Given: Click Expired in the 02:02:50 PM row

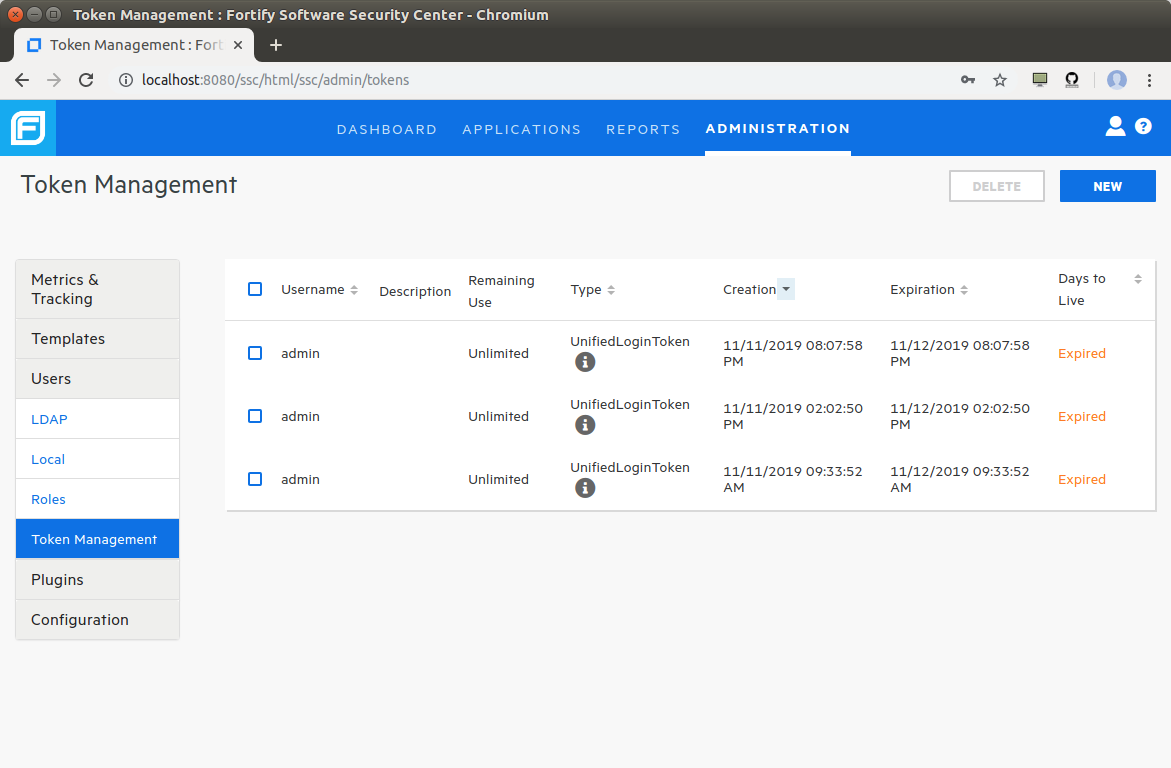Looking at the screenshot, I should [1081, 416].
